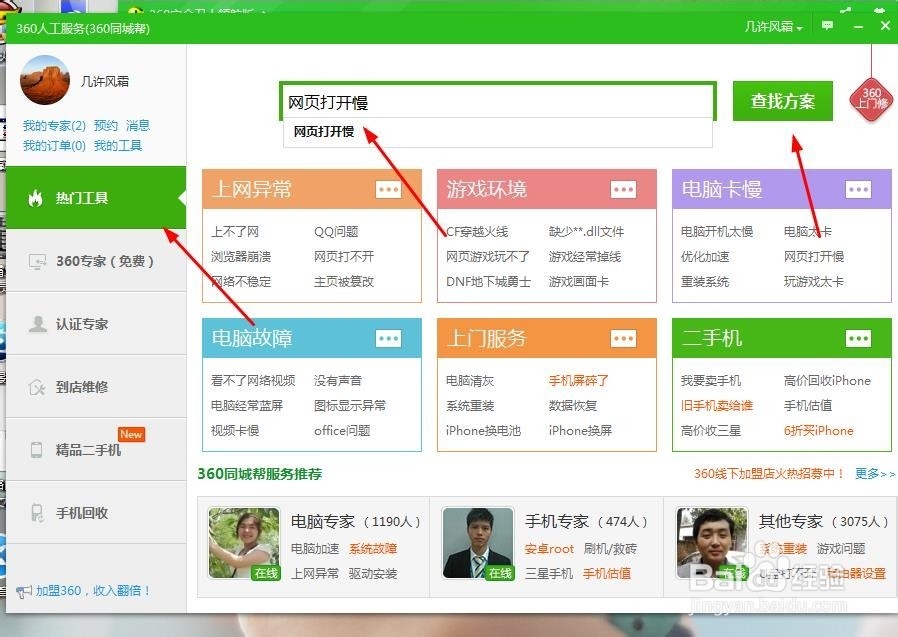Screen dimensions: 898x637
Task: Click the 加盟360，收入翻倍 link
Action: click(x=93, y=591)
